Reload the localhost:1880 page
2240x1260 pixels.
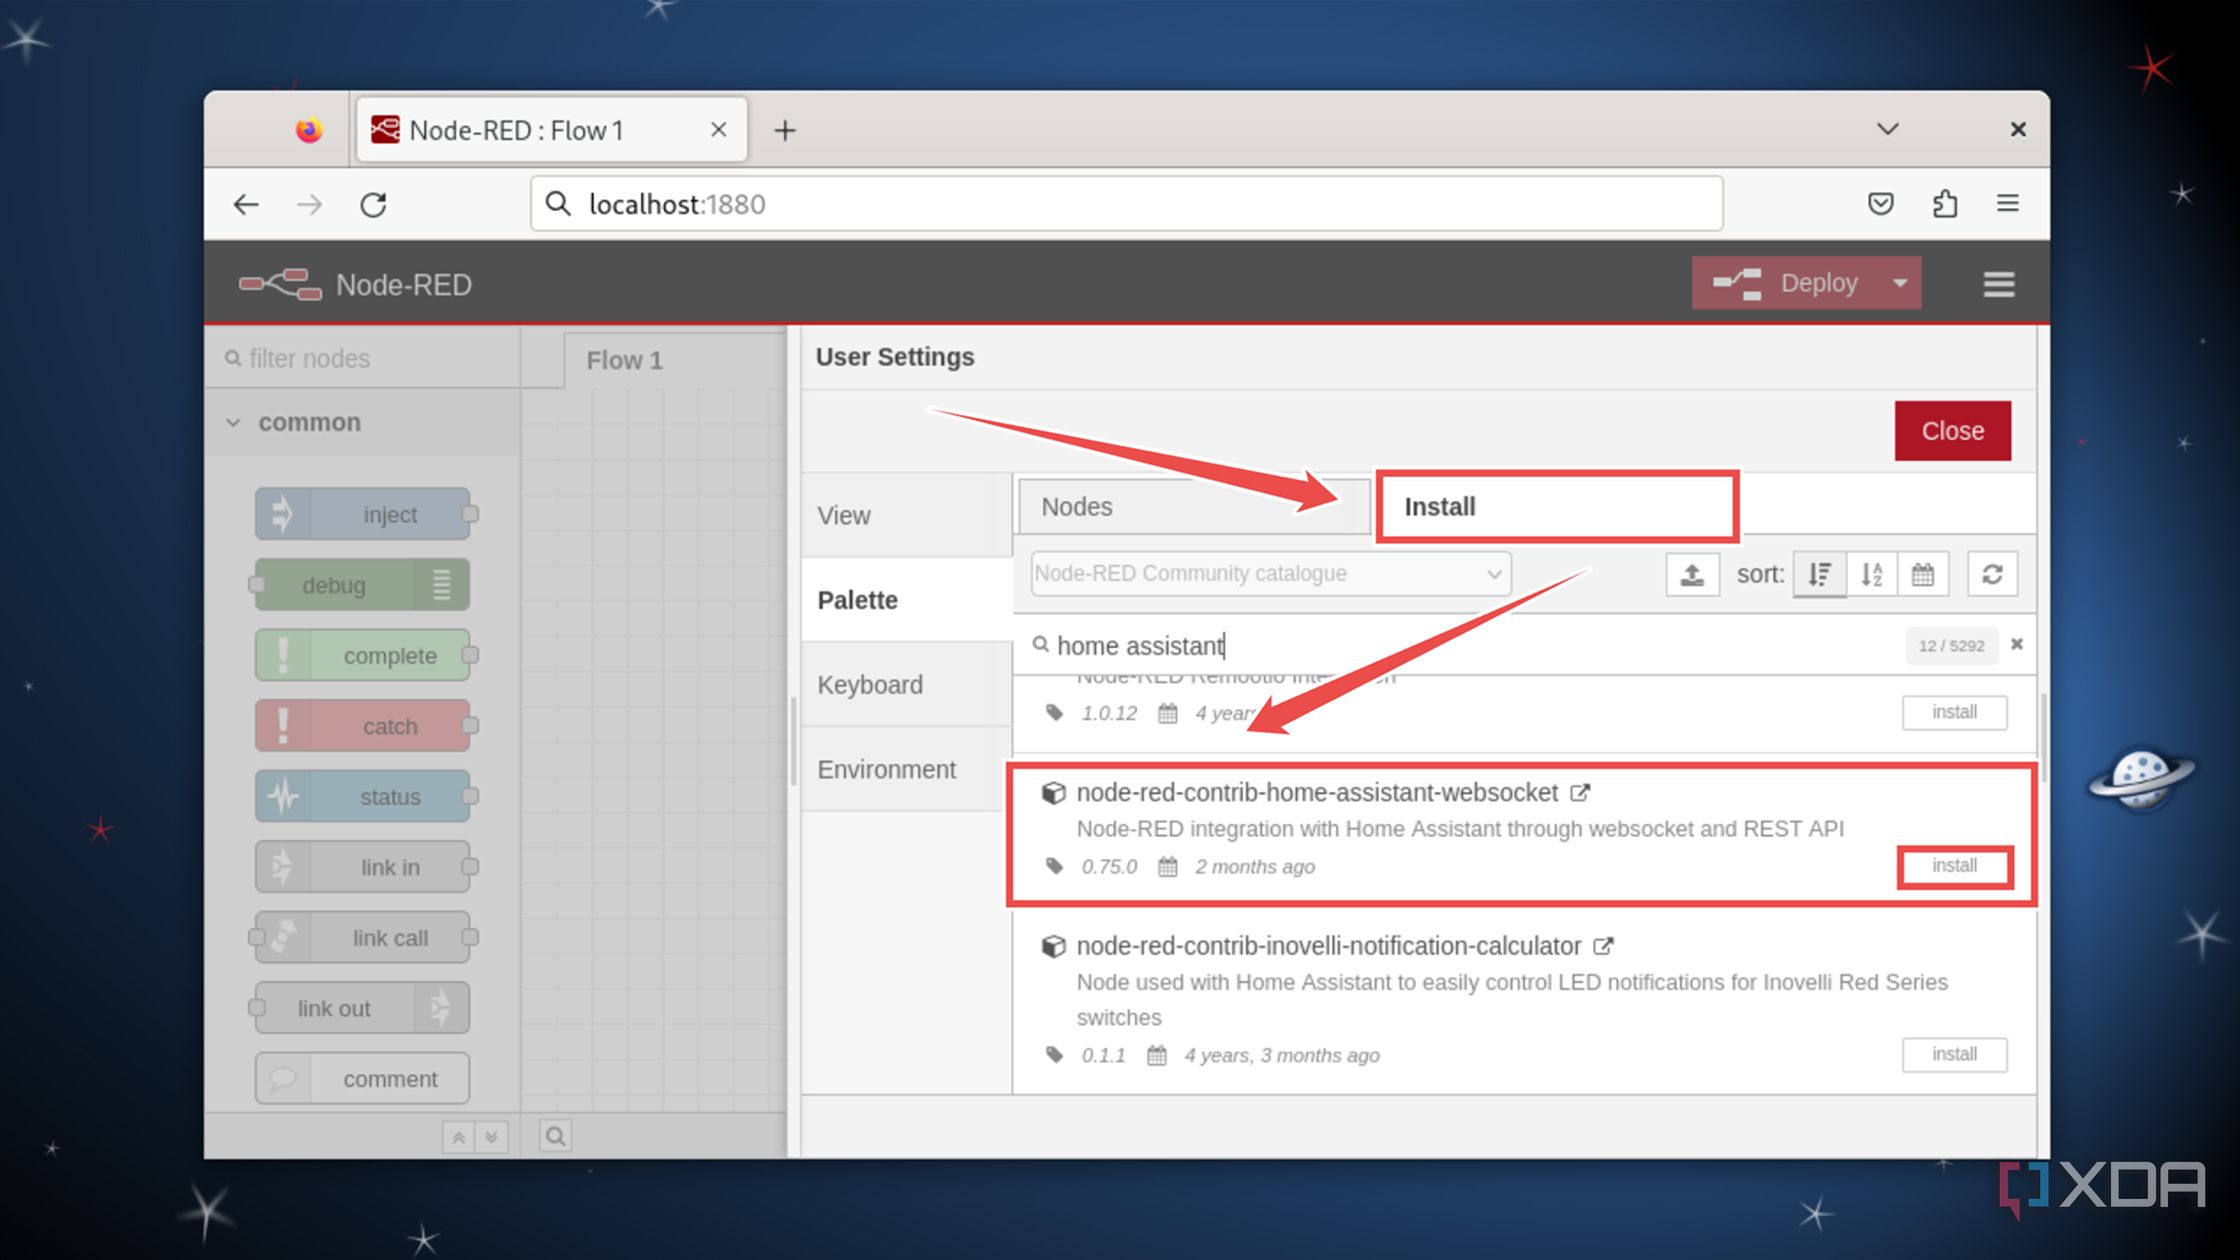click(373, 203)
